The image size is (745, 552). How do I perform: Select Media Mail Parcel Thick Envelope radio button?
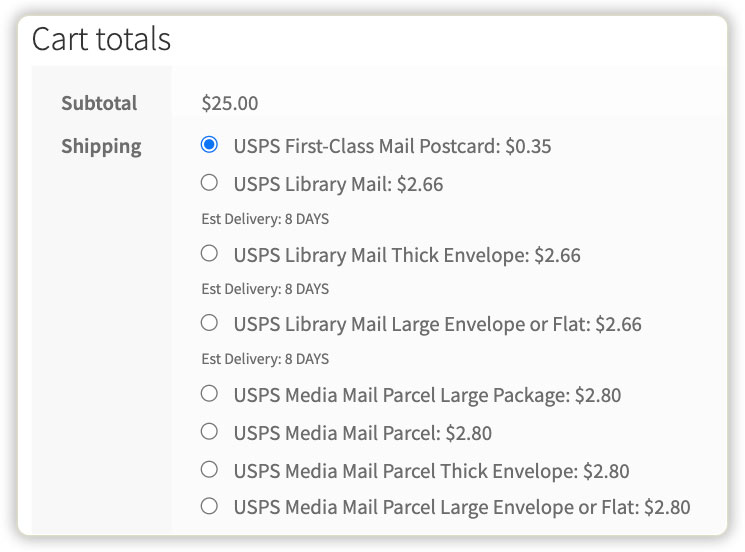click(209, 469)
